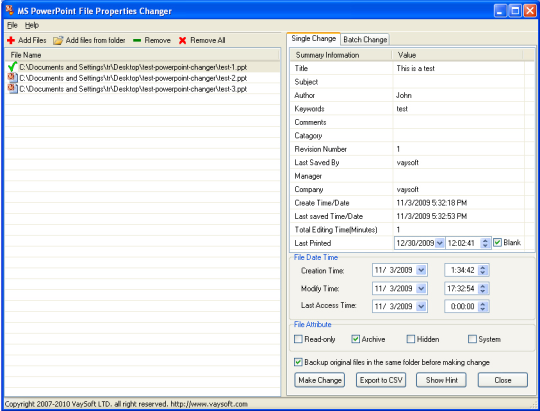Click the Export to CSV button
Screen dimensions: 540x411
tap(381, 380)
